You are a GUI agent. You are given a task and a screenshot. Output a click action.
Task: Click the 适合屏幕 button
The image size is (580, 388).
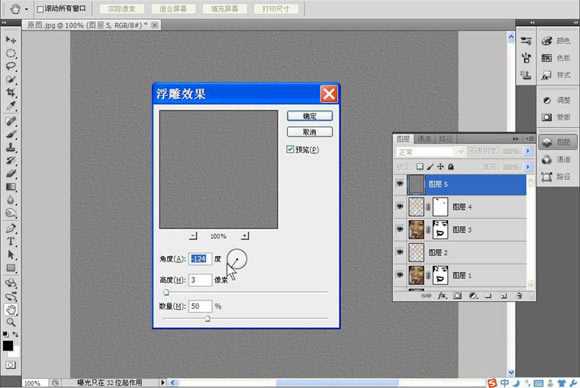pos(173,9)
